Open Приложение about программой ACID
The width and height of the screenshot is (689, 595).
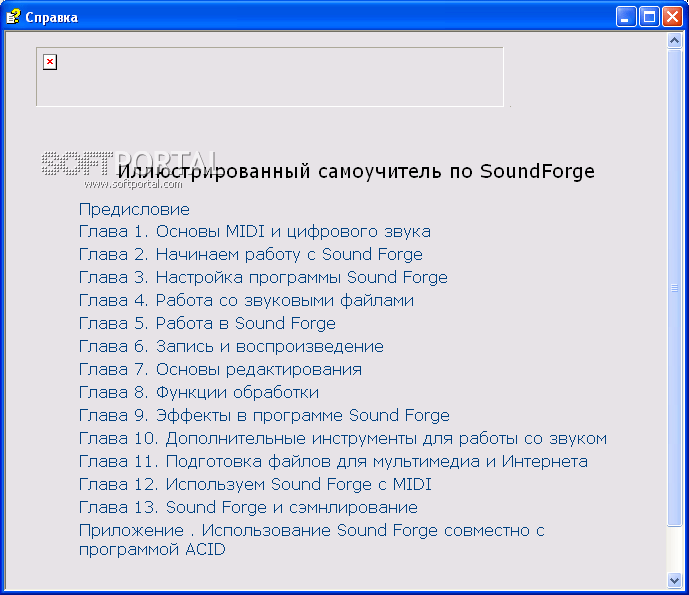coord(312,540)
